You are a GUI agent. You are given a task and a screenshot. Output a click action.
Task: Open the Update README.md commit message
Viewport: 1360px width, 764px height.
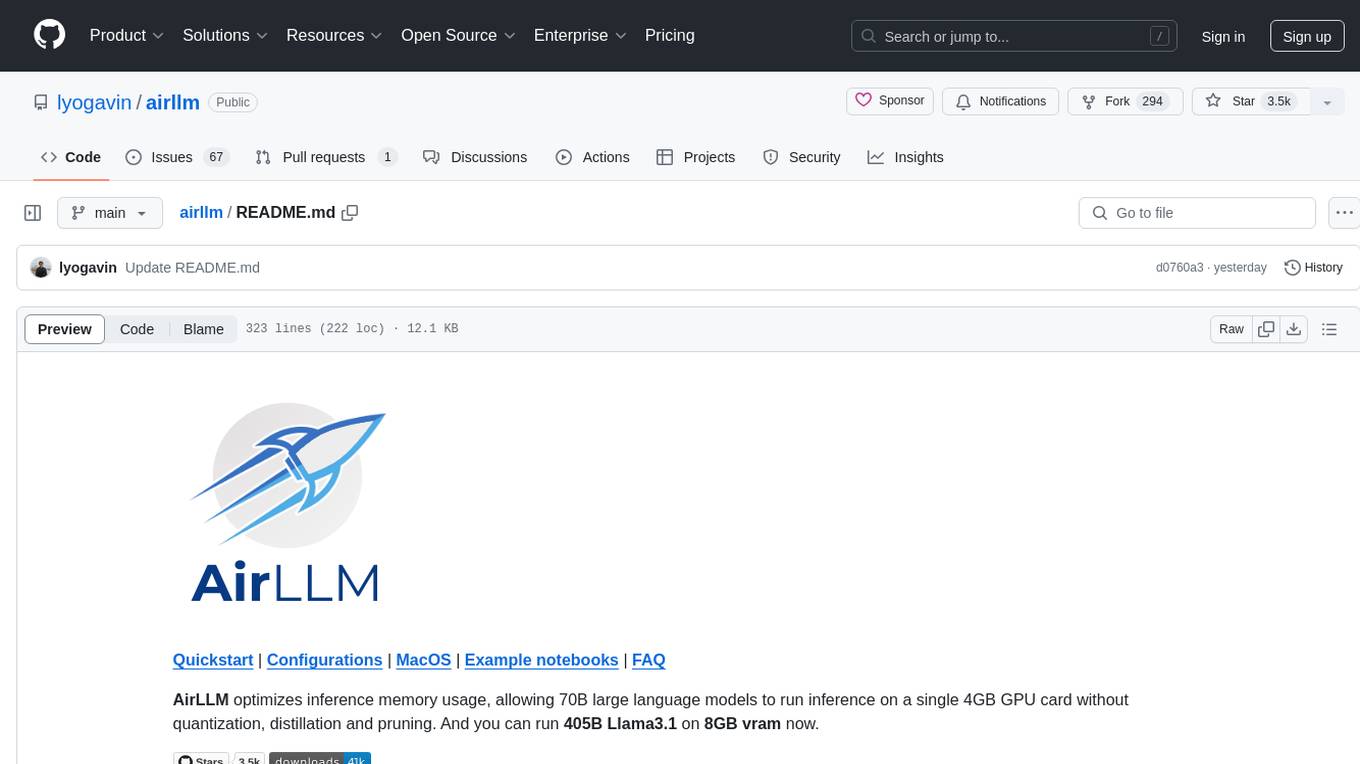tap(192, 268)
